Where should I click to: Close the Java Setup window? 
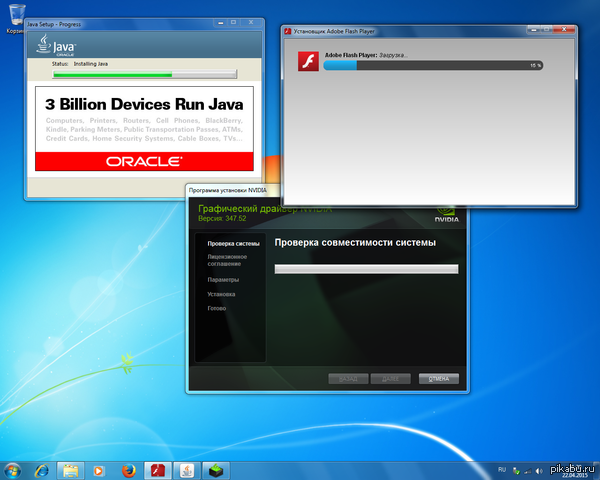(251, 23)
